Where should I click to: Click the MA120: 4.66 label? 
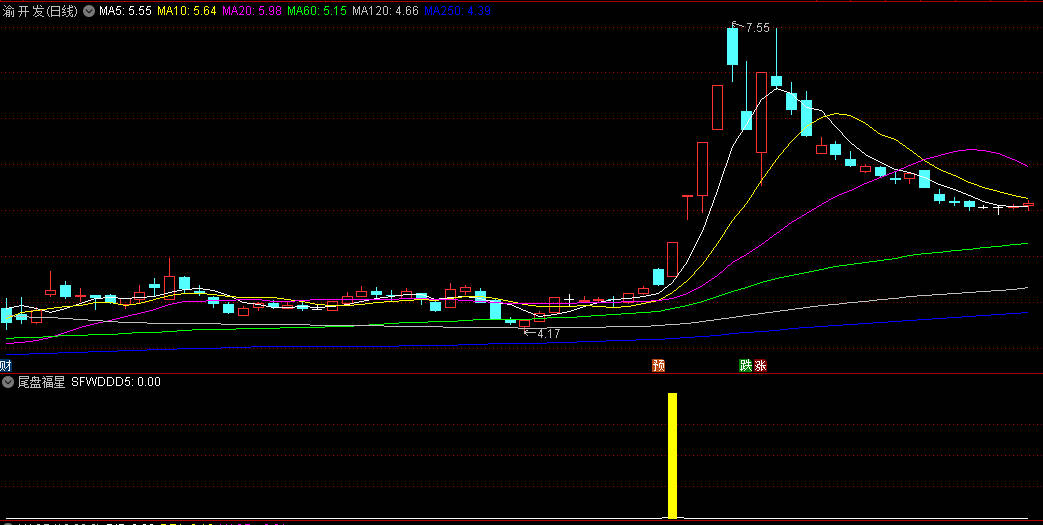(385, 11)
